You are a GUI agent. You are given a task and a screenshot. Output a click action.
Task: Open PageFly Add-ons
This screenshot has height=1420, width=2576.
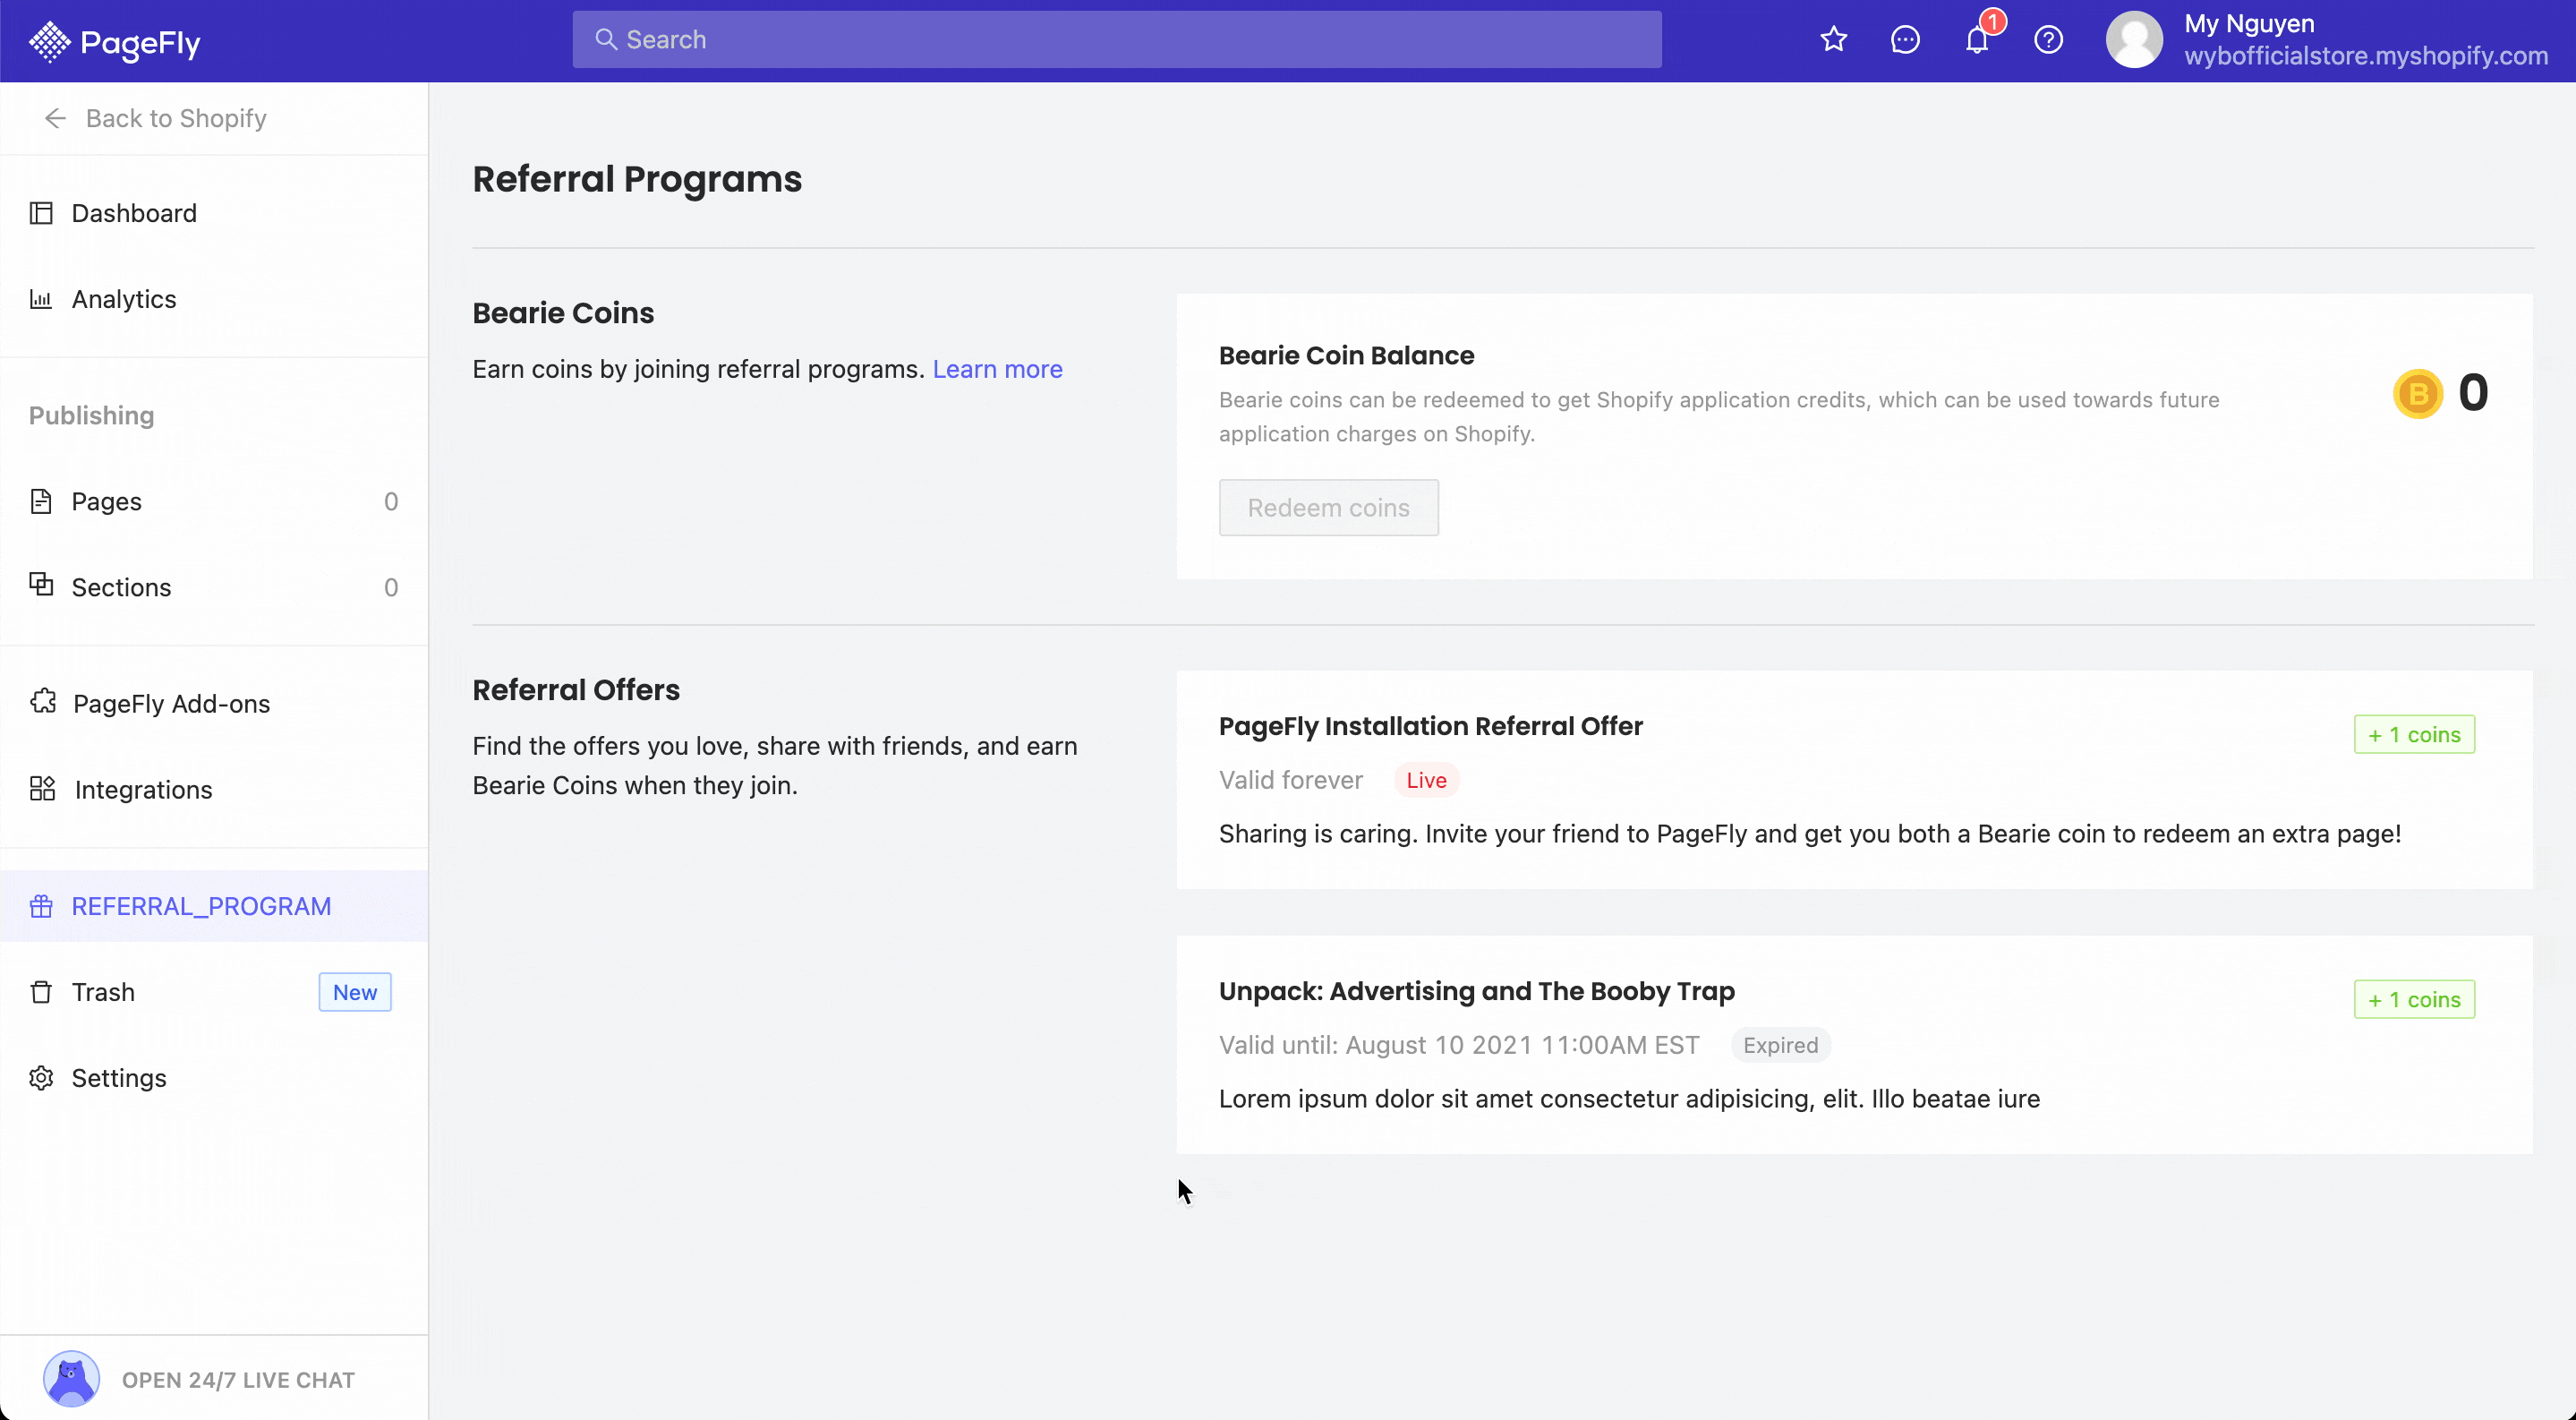tap(214, 703)
